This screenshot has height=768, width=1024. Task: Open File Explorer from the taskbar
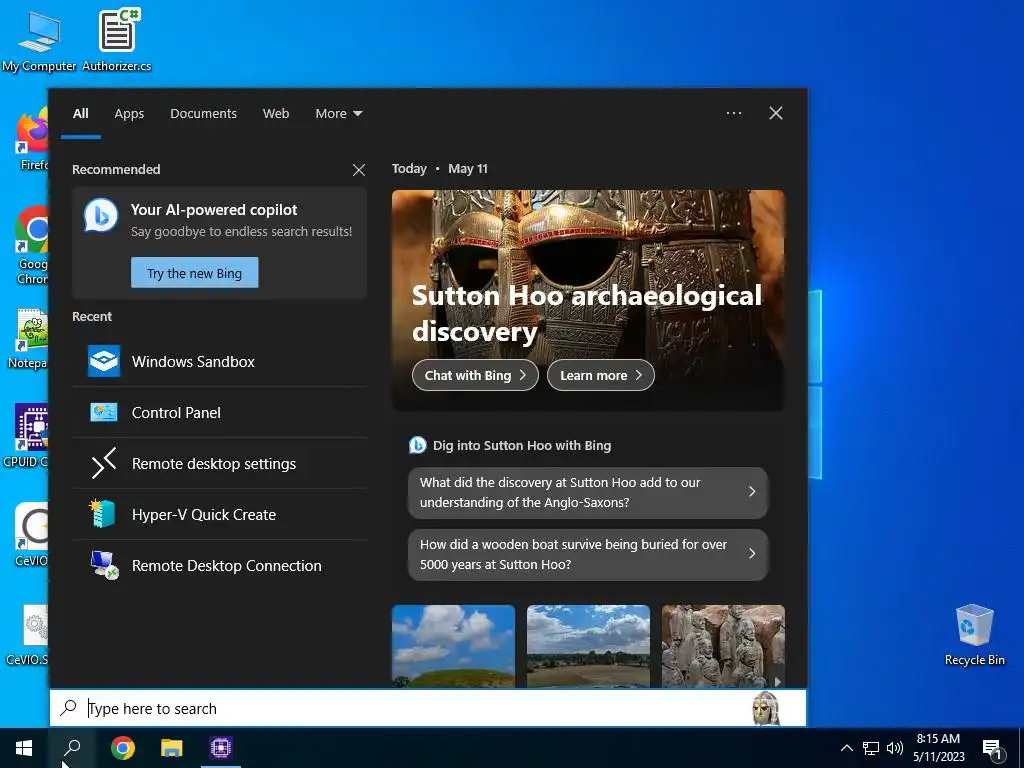(x=172, y=748)
